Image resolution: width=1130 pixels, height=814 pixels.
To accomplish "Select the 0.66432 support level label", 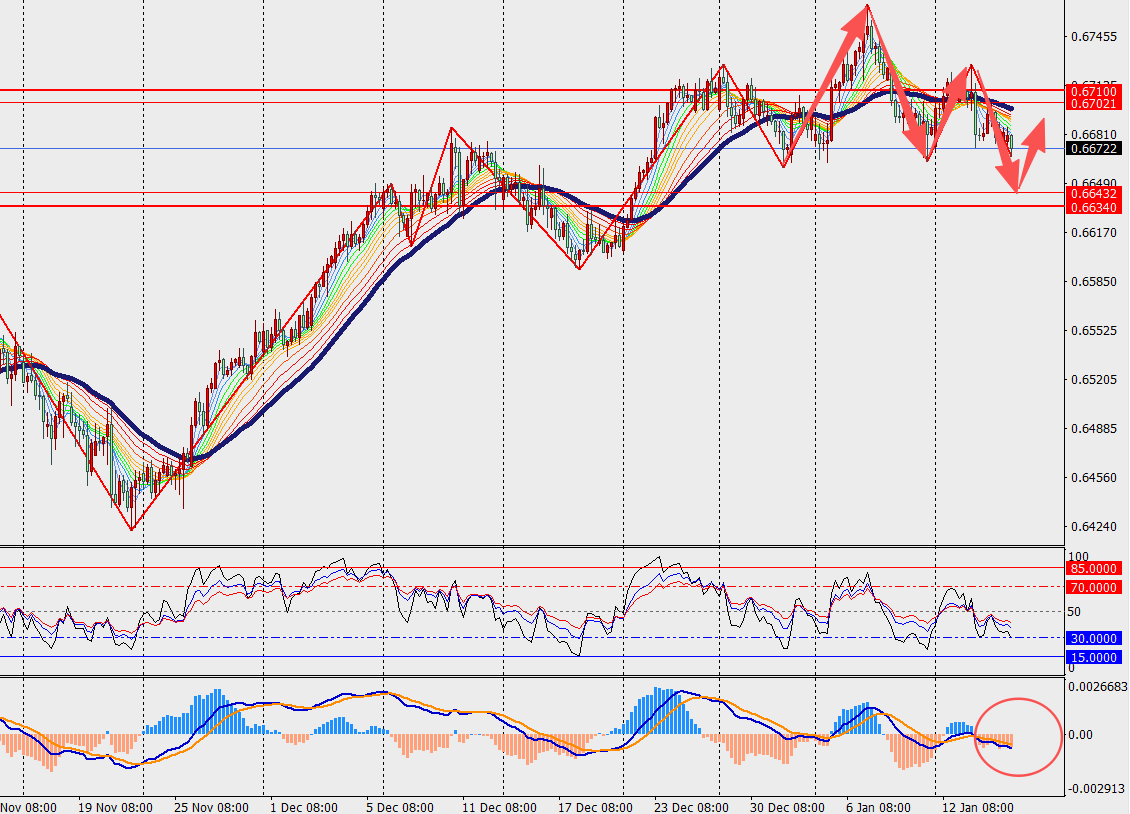I will pos(1092,193).
